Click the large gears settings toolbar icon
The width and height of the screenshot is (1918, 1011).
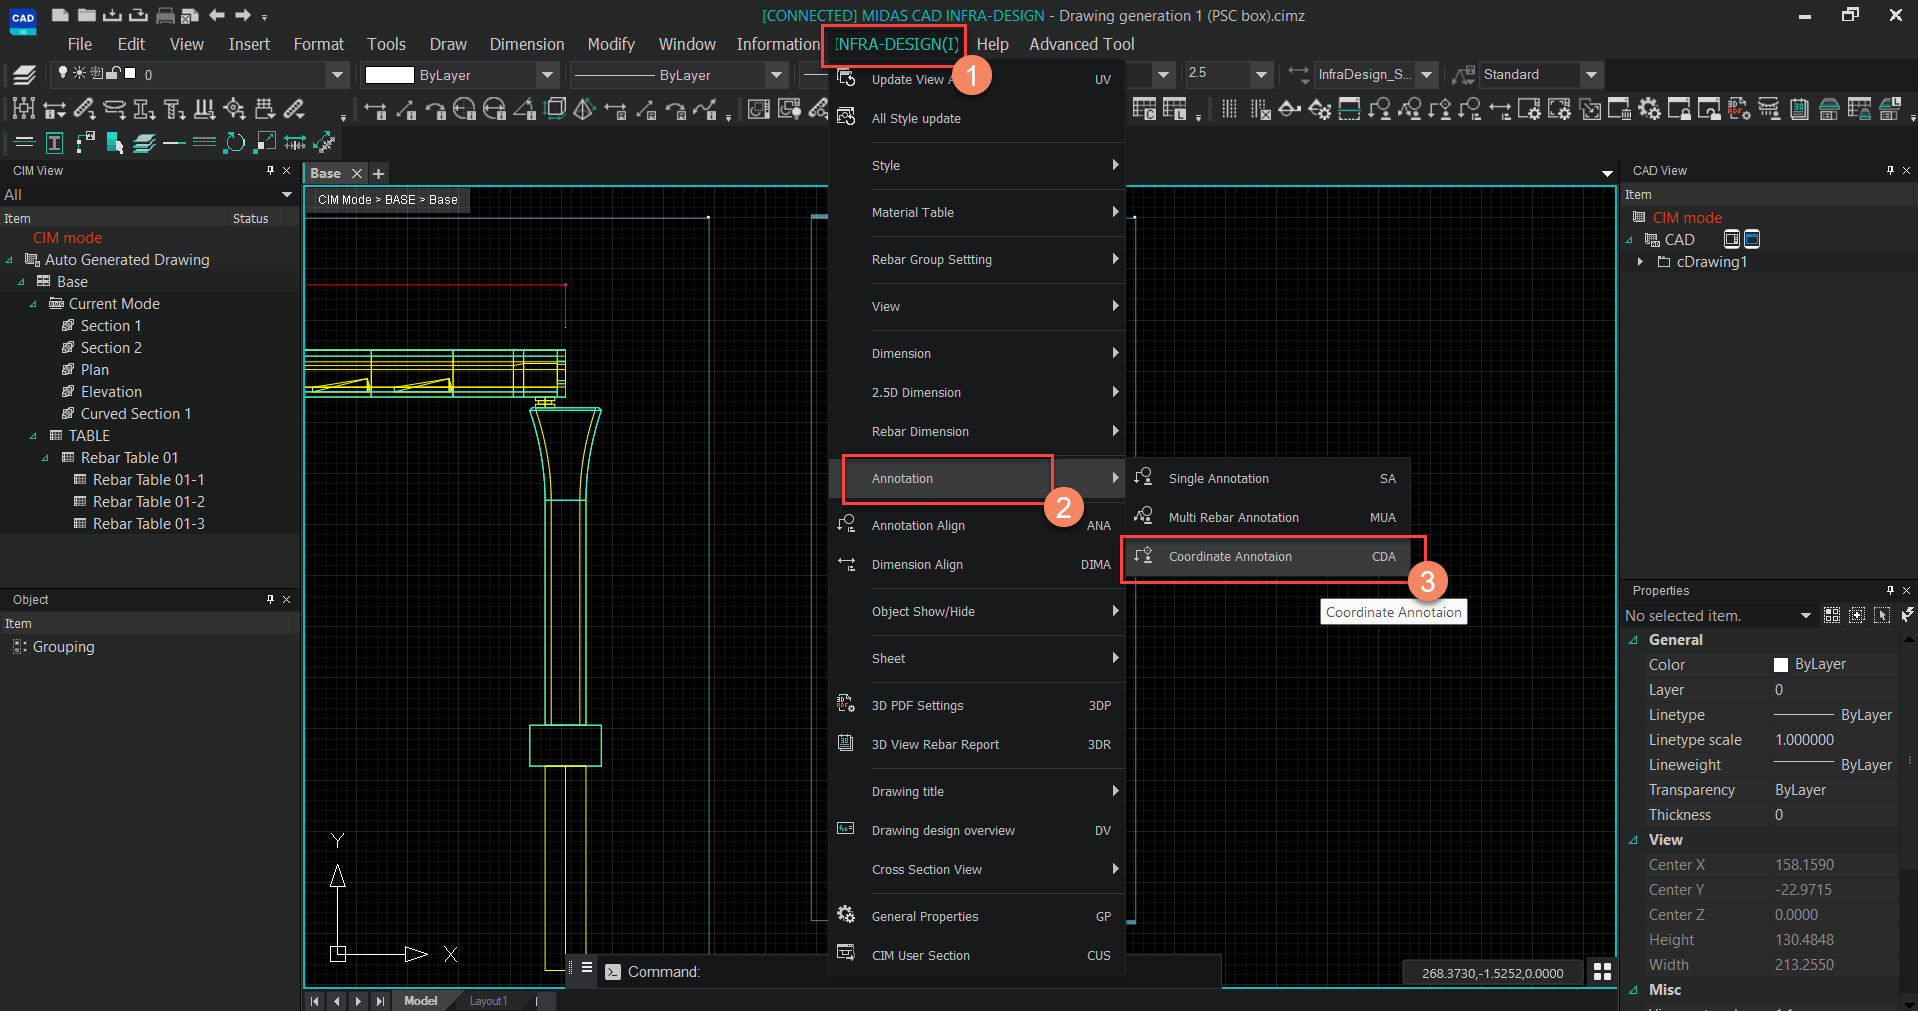click(1649, 109)
